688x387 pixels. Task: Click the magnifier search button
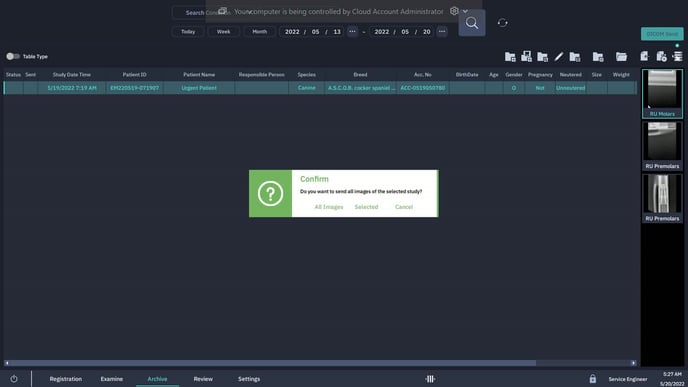click(472, 23)
